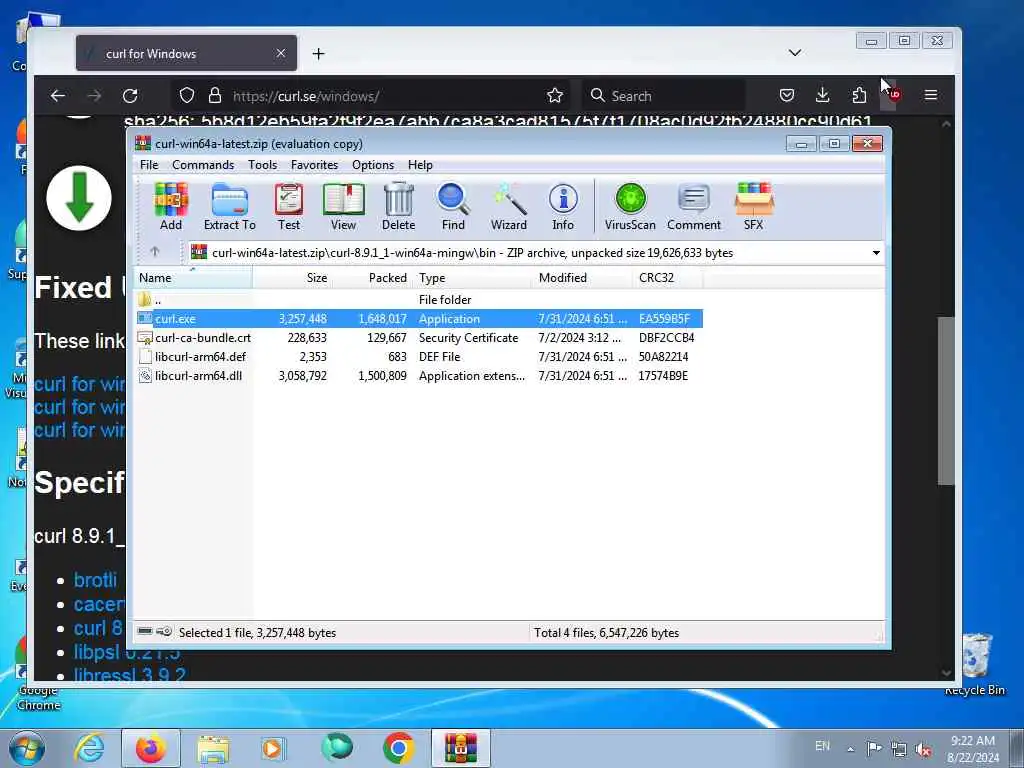
Task: Click the taskbar clock showing 9:22 AM
Action: 973,748
